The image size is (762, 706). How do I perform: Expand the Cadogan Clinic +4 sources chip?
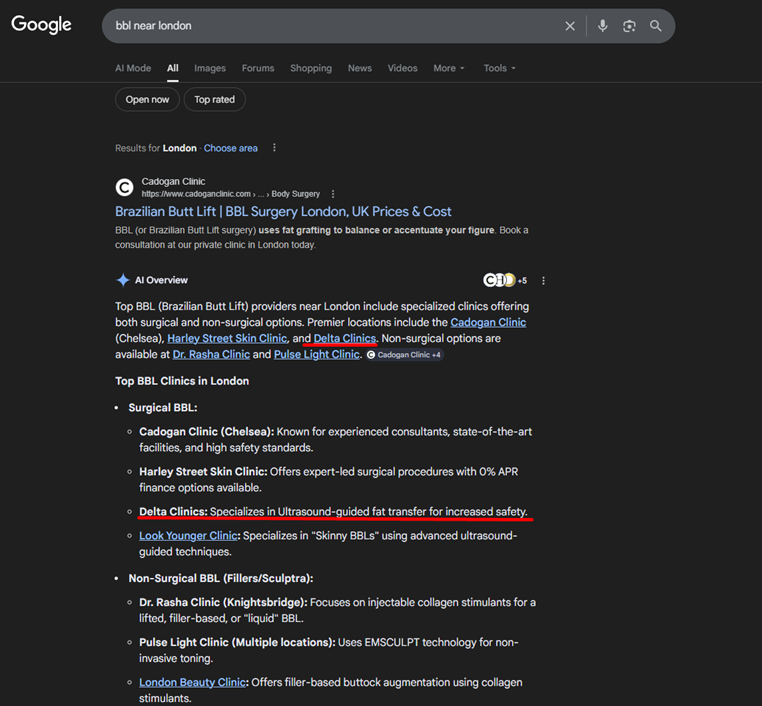(404, 355)
